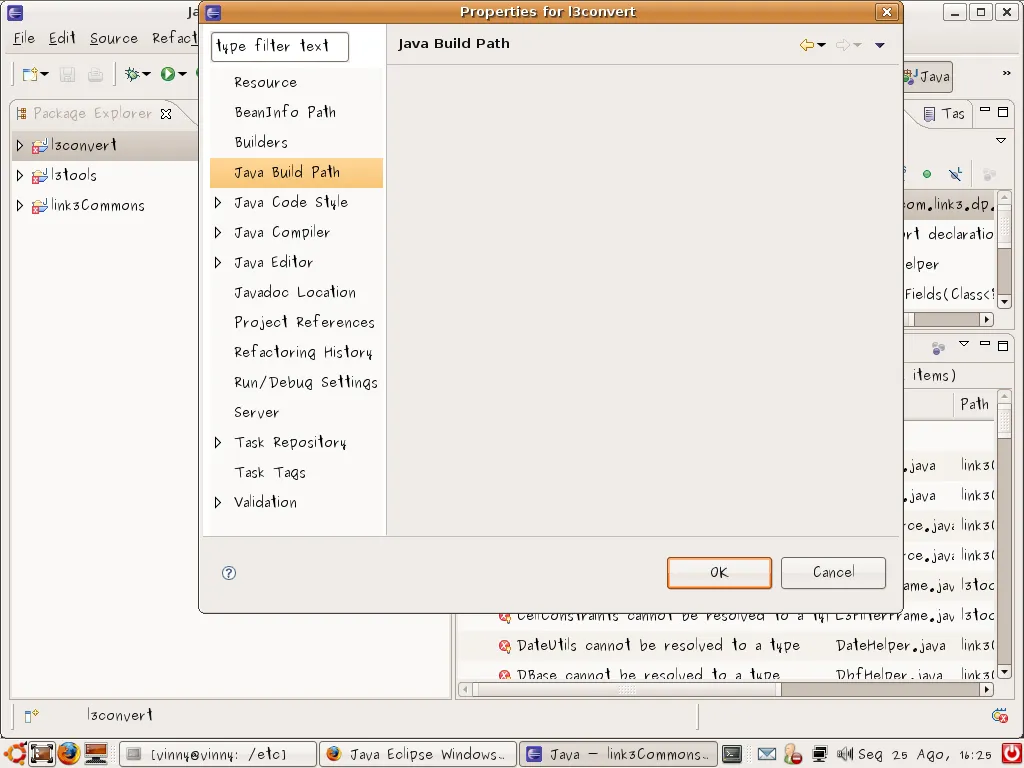Switch to Java Eclipse Windows Firefox taskbar window

point(418,754)
